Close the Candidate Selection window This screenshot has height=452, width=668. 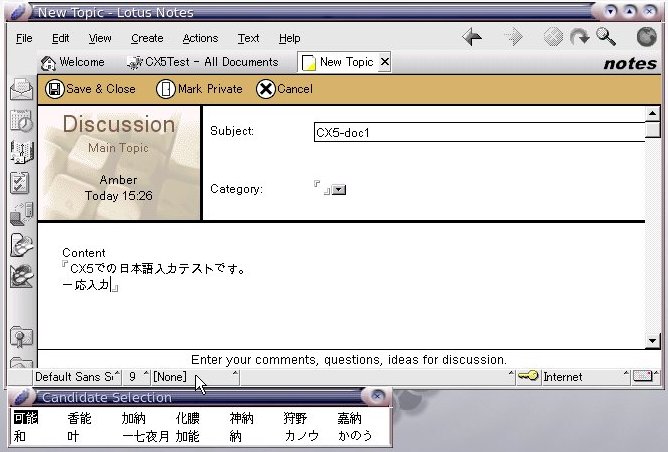click(x=377, y=396)
